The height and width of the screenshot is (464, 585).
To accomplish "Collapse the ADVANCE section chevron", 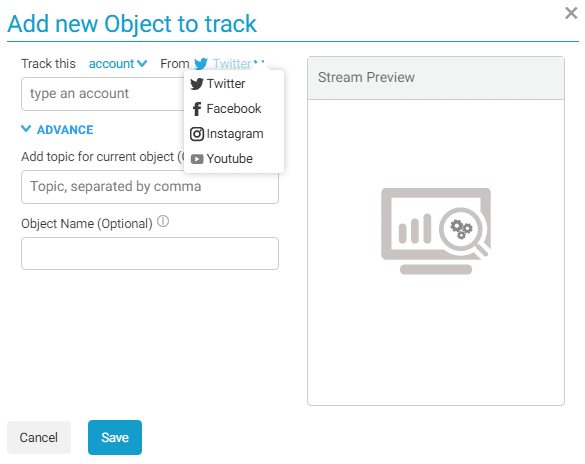I will click(x=26, y=129).
